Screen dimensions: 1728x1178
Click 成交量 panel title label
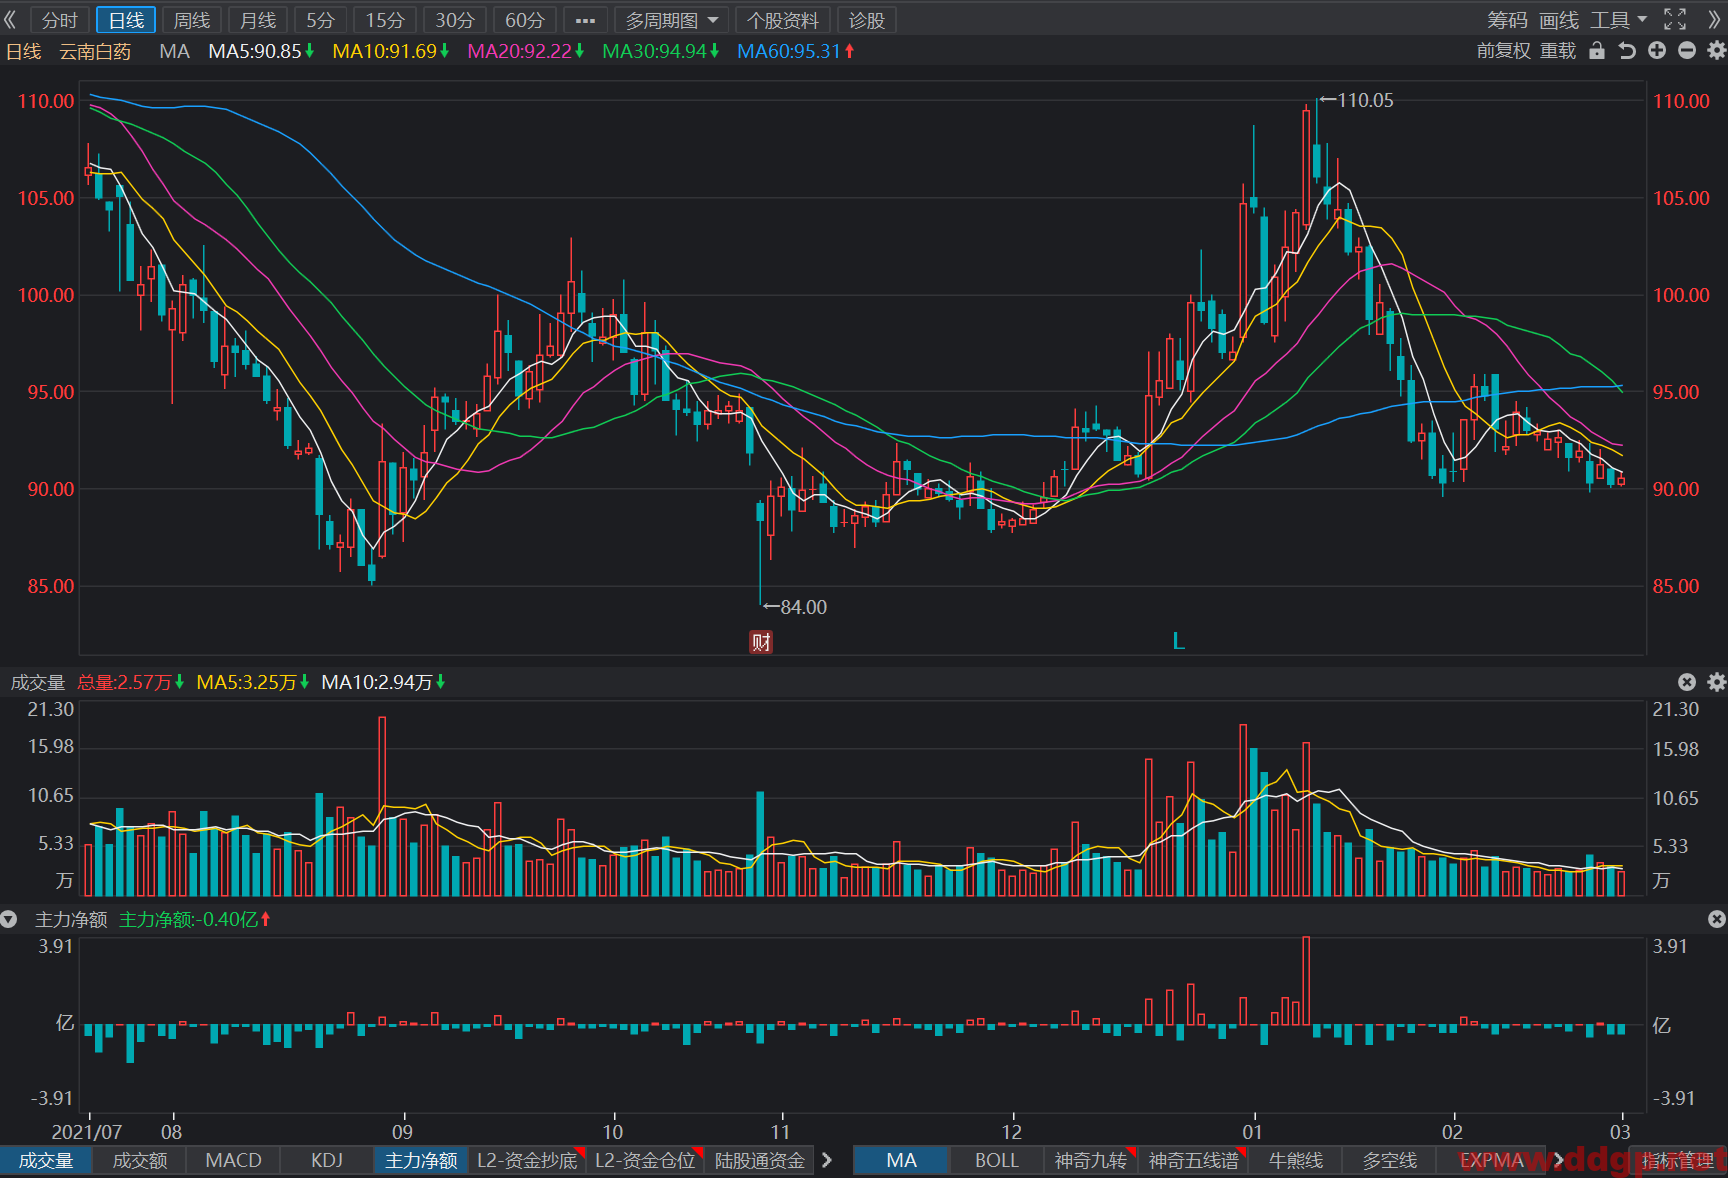pos(38,682)
